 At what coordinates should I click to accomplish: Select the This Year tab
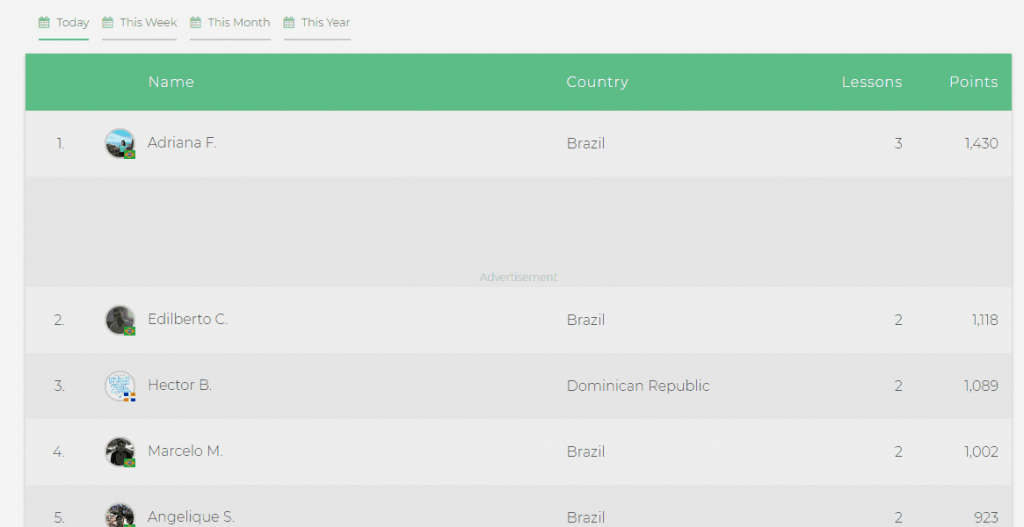[x=317, y=24]
